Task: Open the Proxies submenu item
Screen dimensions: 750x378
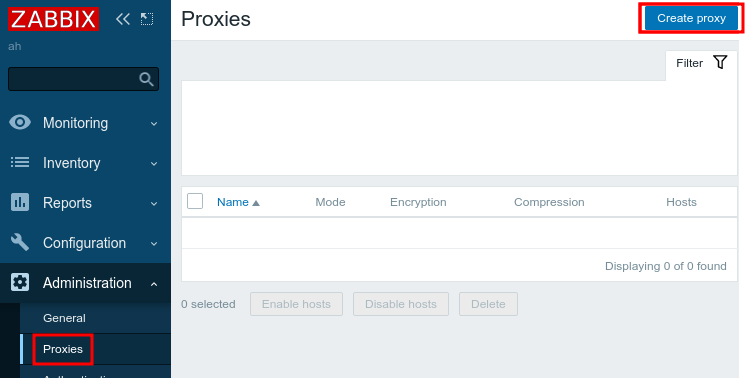Action: tap(63, 349)
